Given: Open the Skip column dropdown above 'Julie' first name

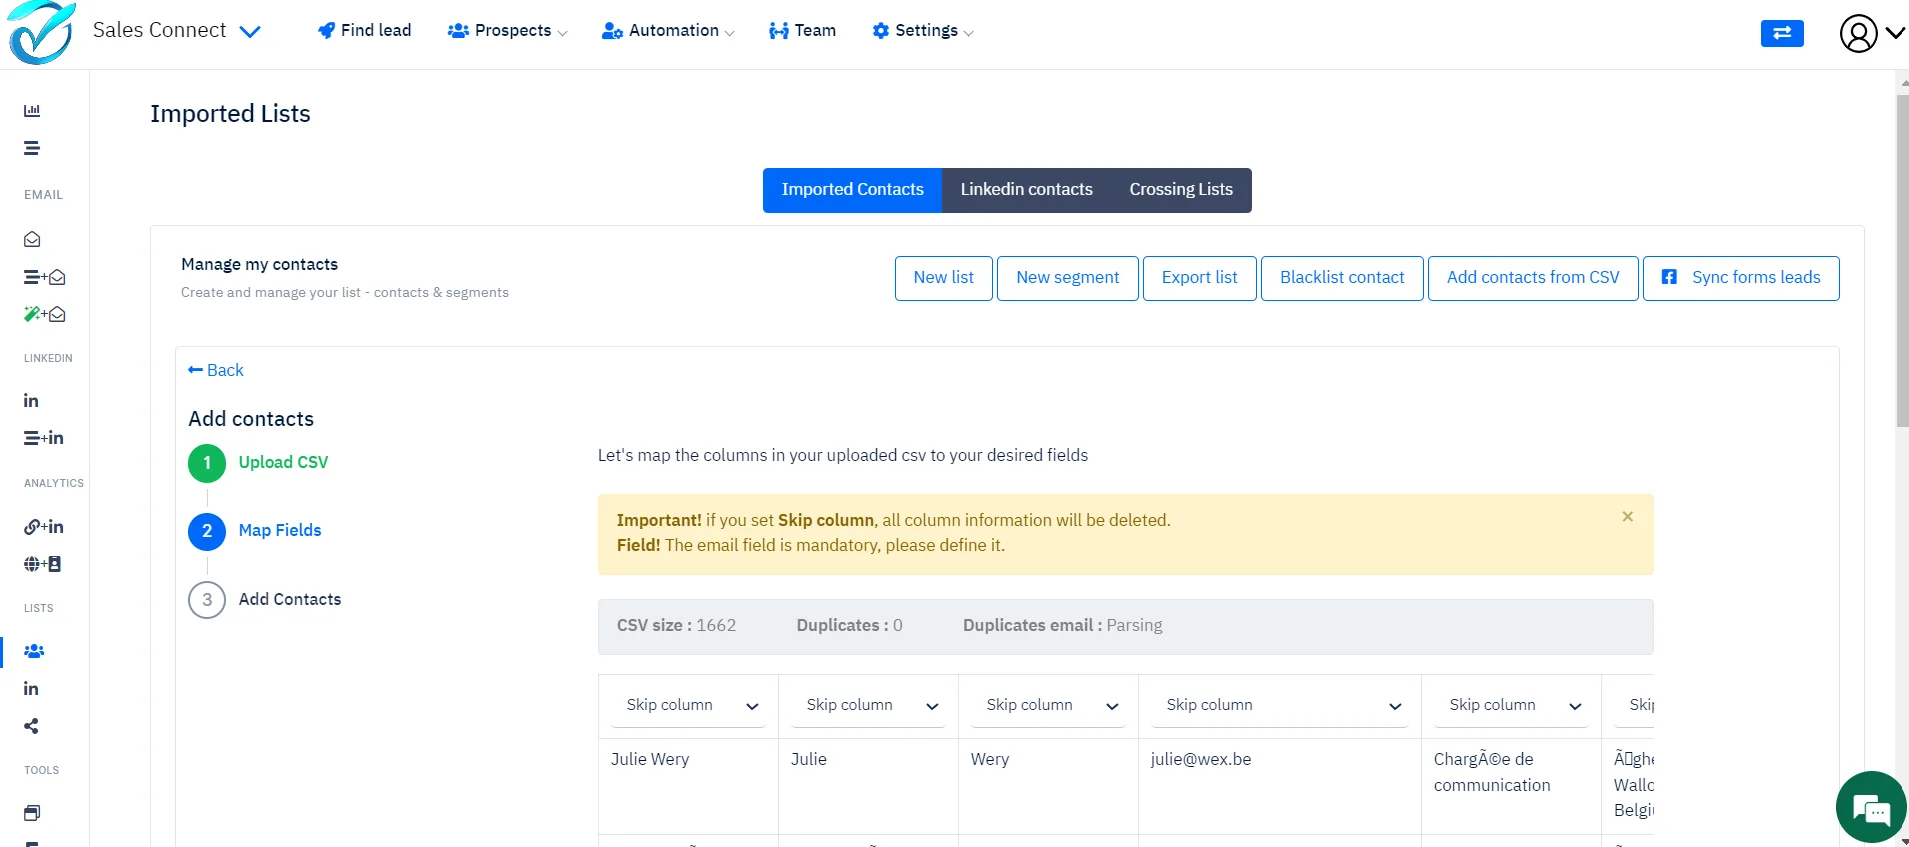Looking at the screenshot, I should [868, 705].
